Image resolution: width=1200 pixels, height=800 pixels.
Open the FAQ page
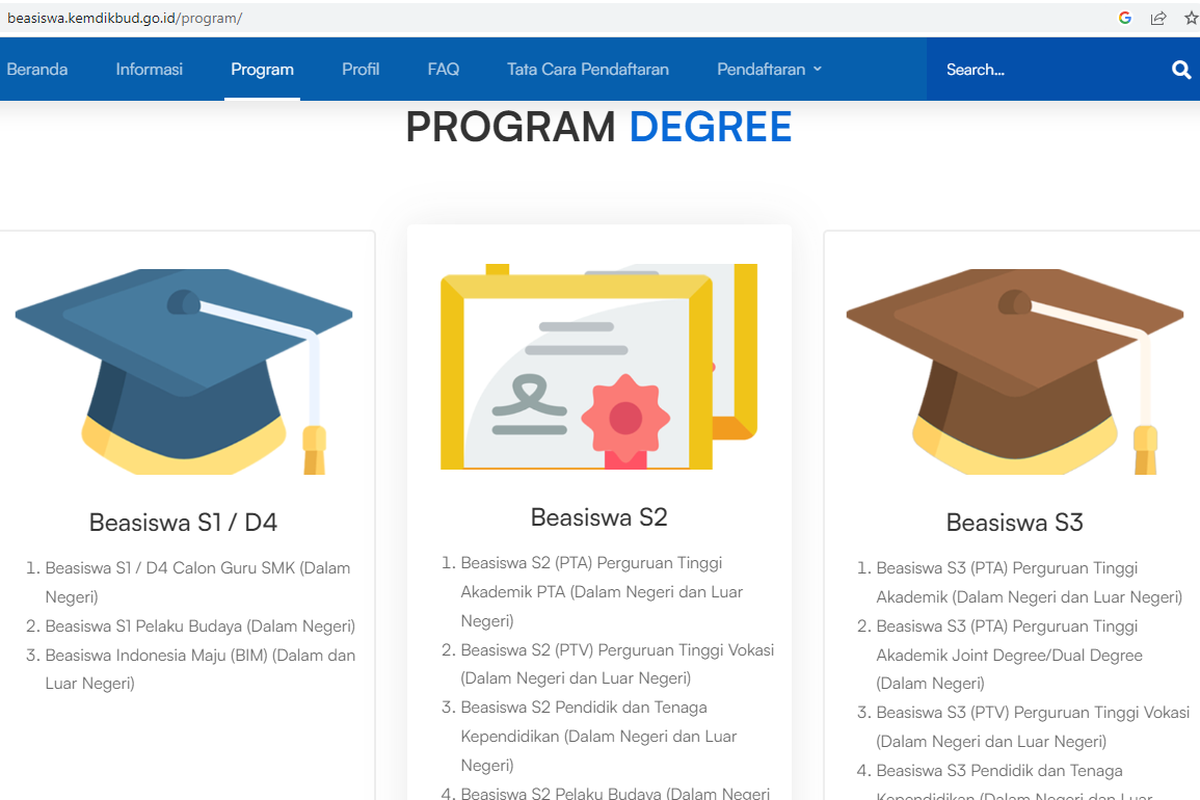(x=443, y=70)
